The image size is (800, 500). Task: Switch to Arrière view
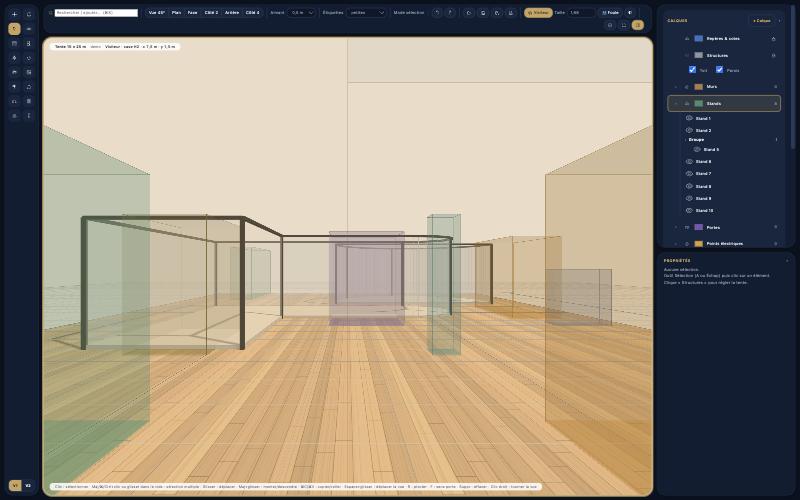coord(232,13)
